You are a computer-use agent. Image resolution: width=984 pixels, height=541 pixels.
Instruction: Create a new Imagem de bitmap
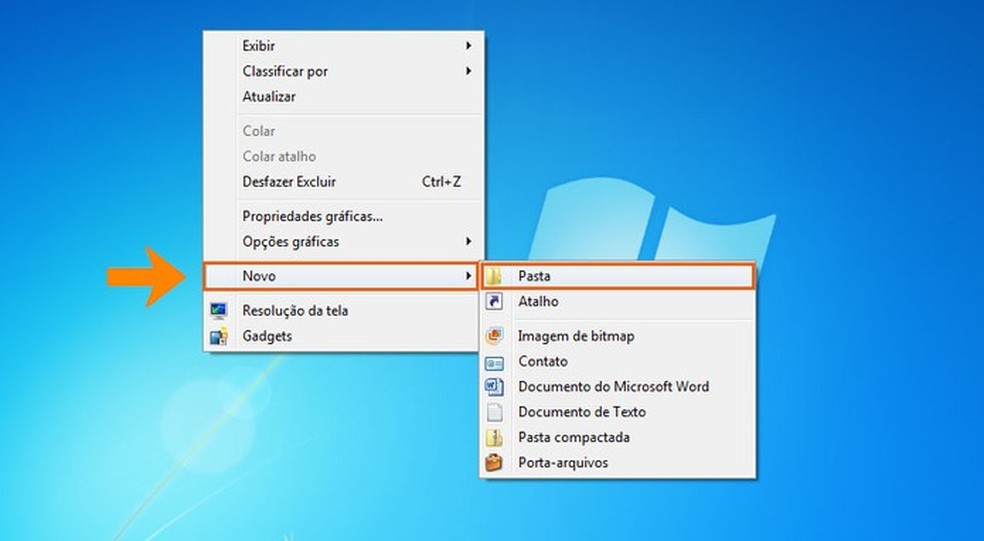(x=618, y=336)
